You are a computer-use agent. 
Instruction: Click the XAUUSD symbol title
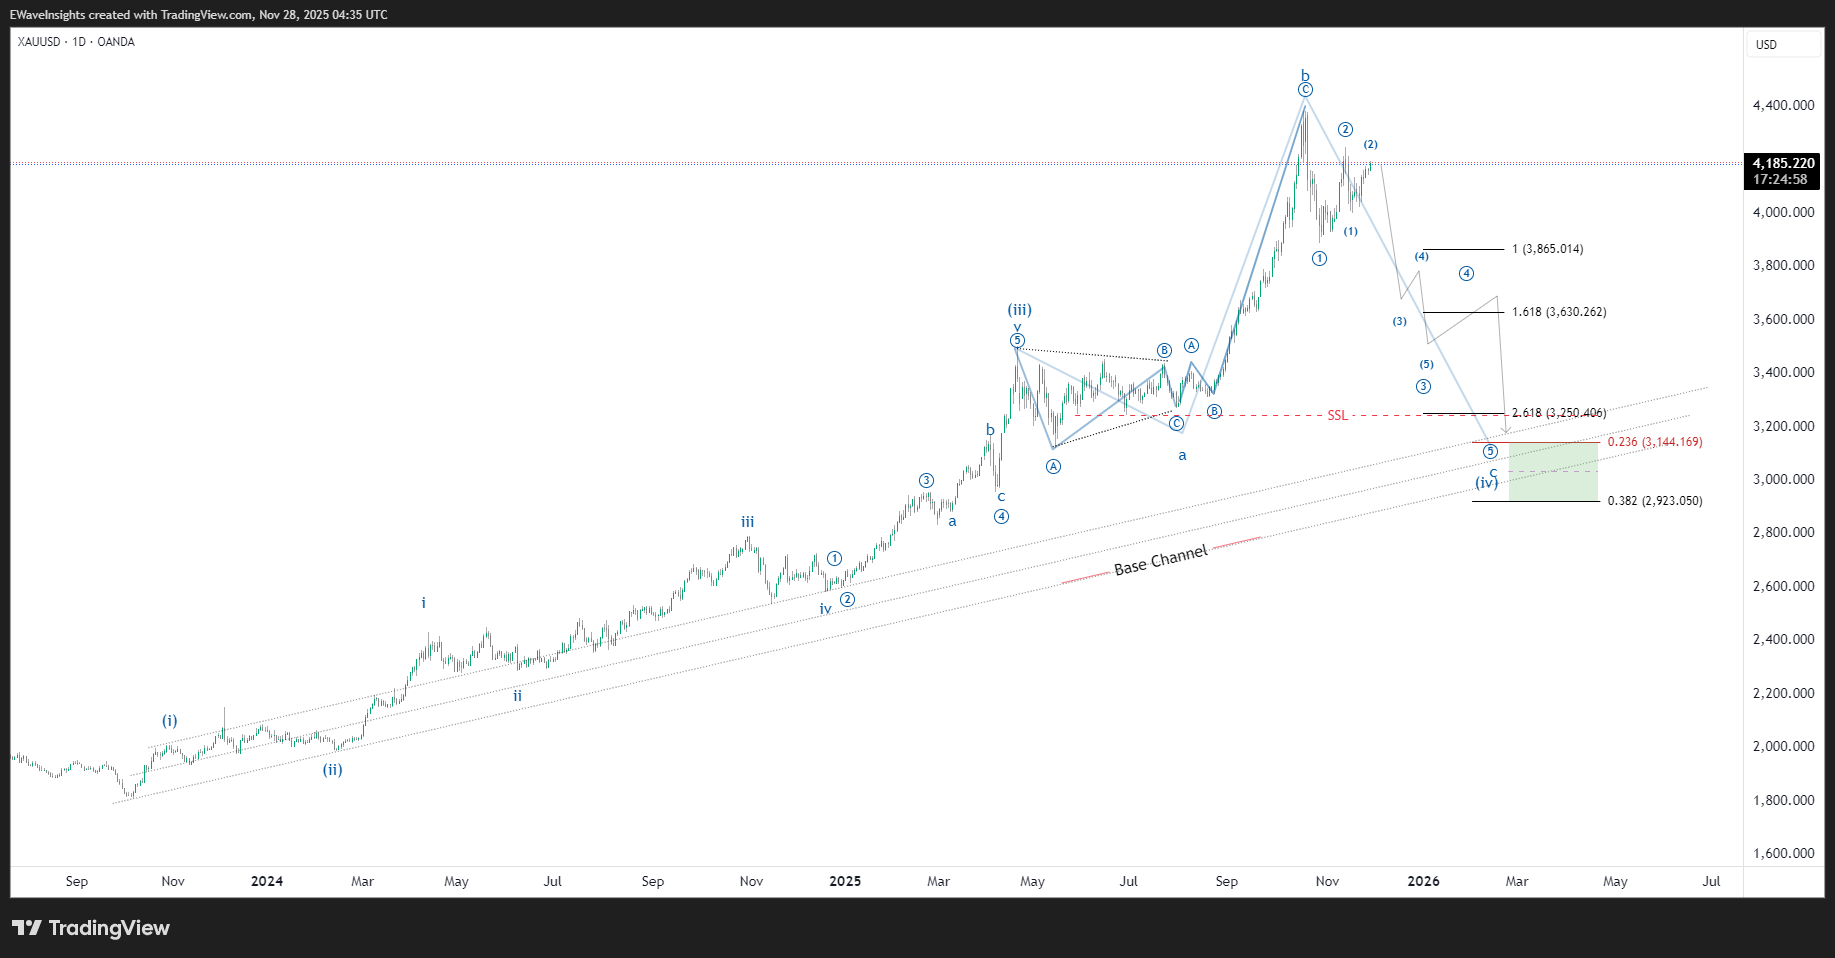pos(39,42)
